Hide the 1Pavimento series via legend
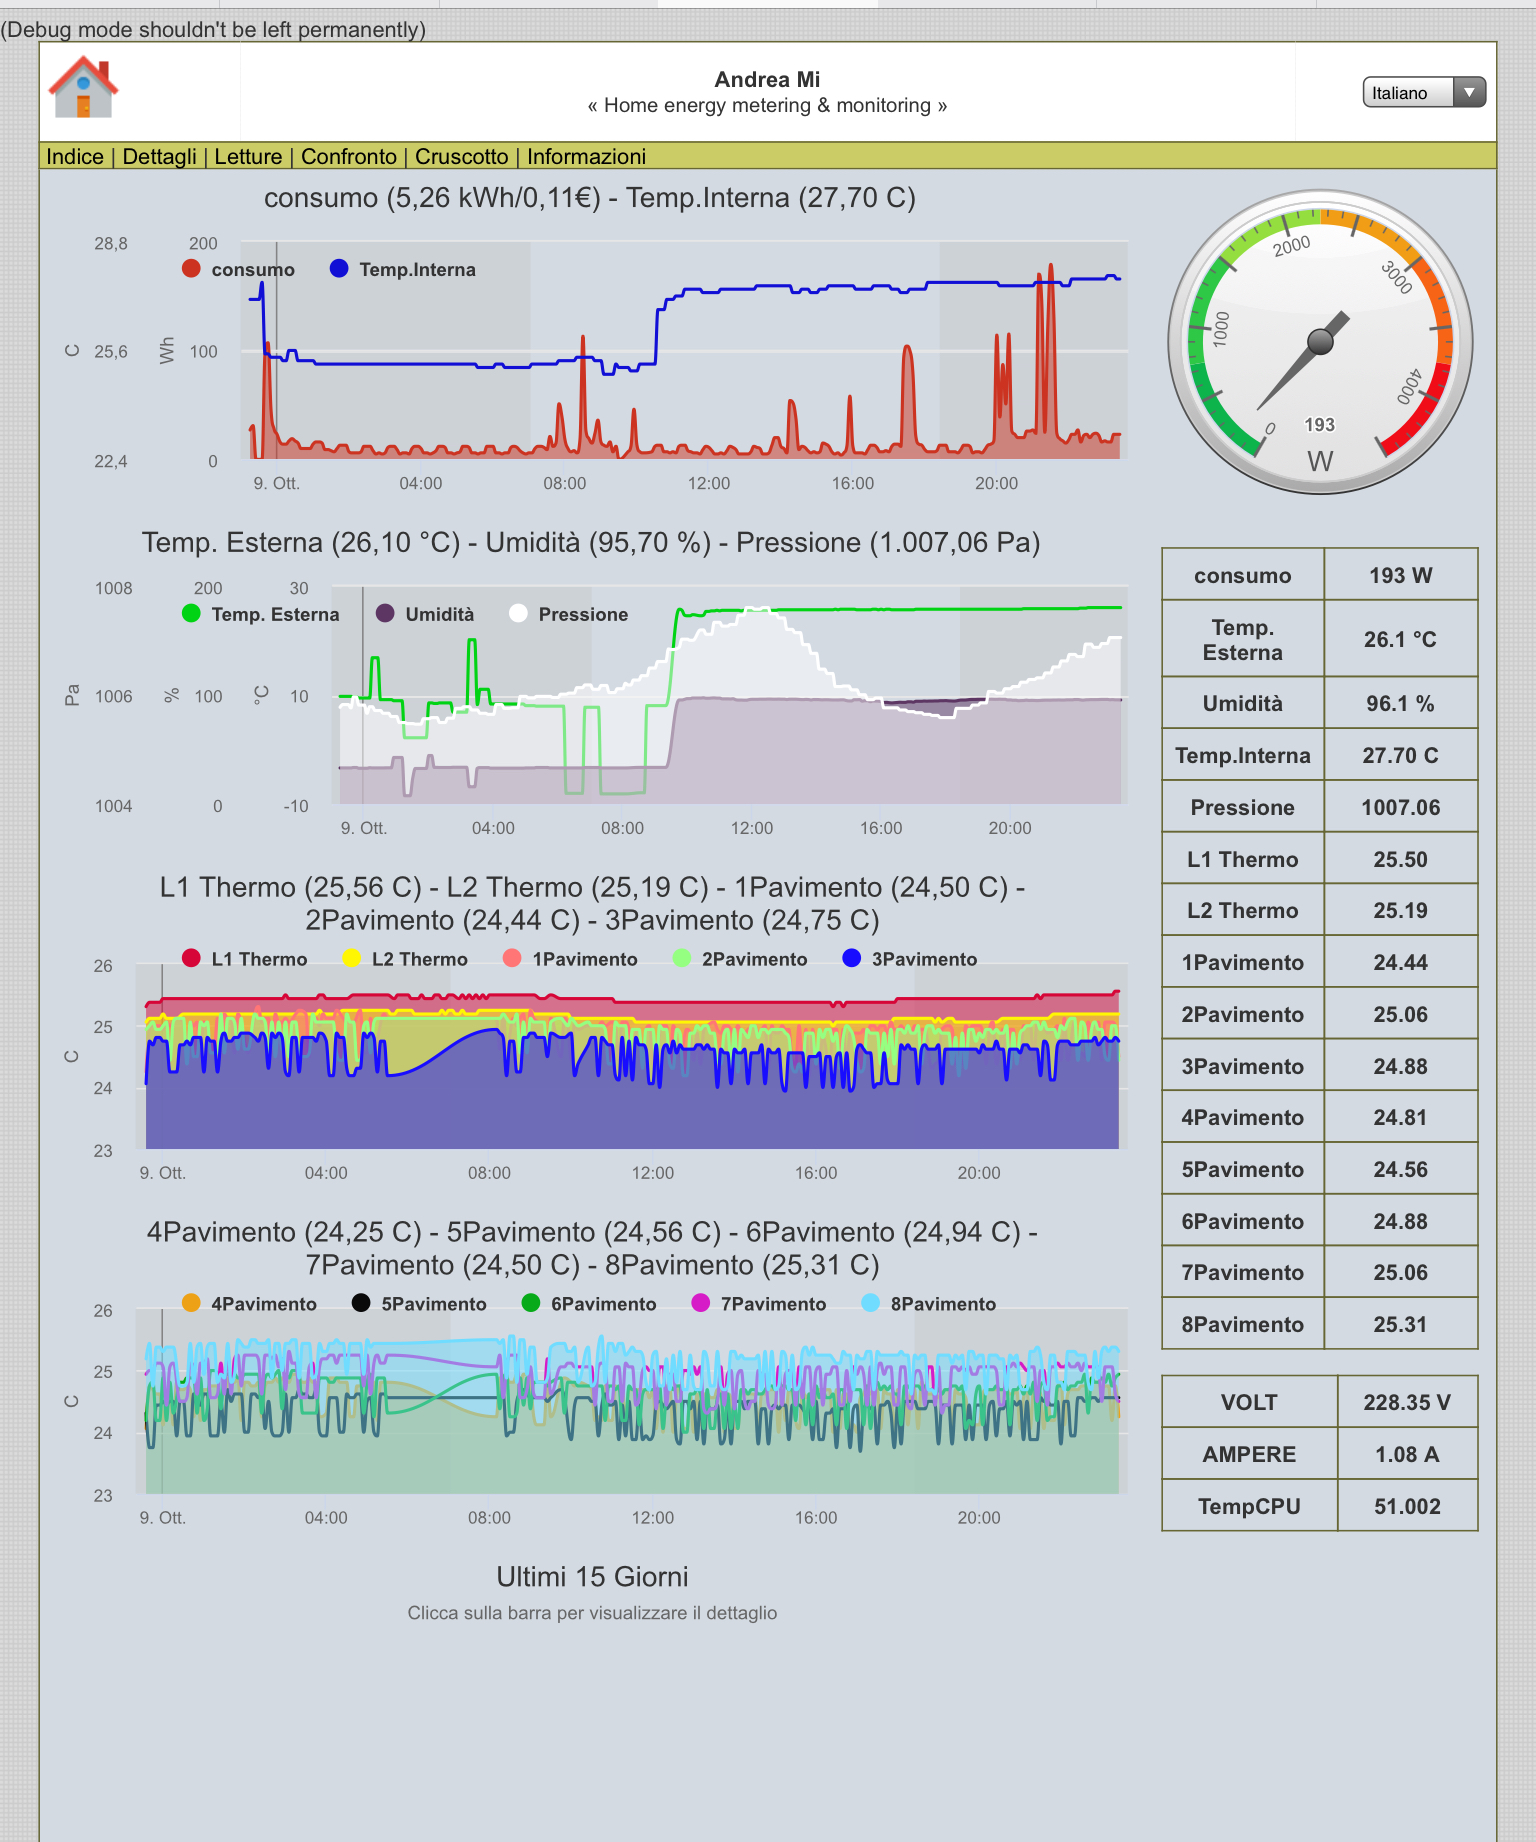The image size is (1536, 1842). click(570, 959)
